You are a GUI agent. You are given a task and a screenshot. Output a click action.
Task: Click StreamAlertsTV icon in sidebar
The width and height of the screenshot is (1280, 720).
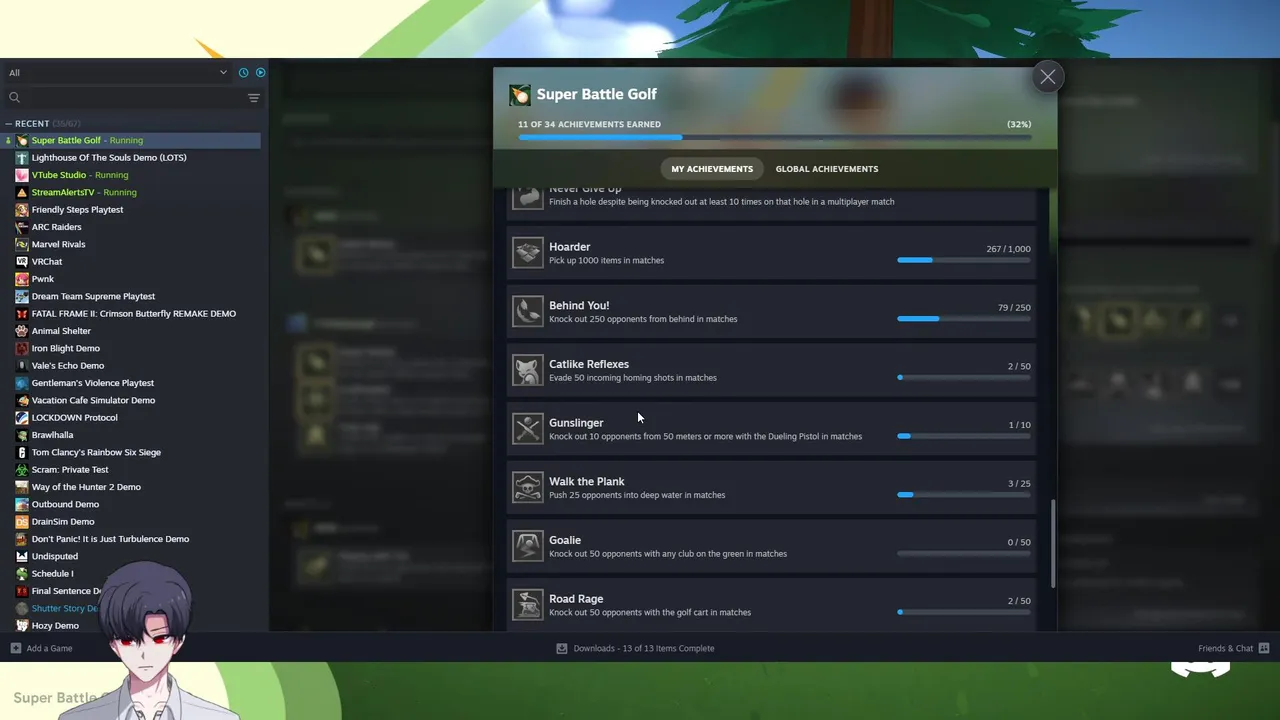pos(22,192)
